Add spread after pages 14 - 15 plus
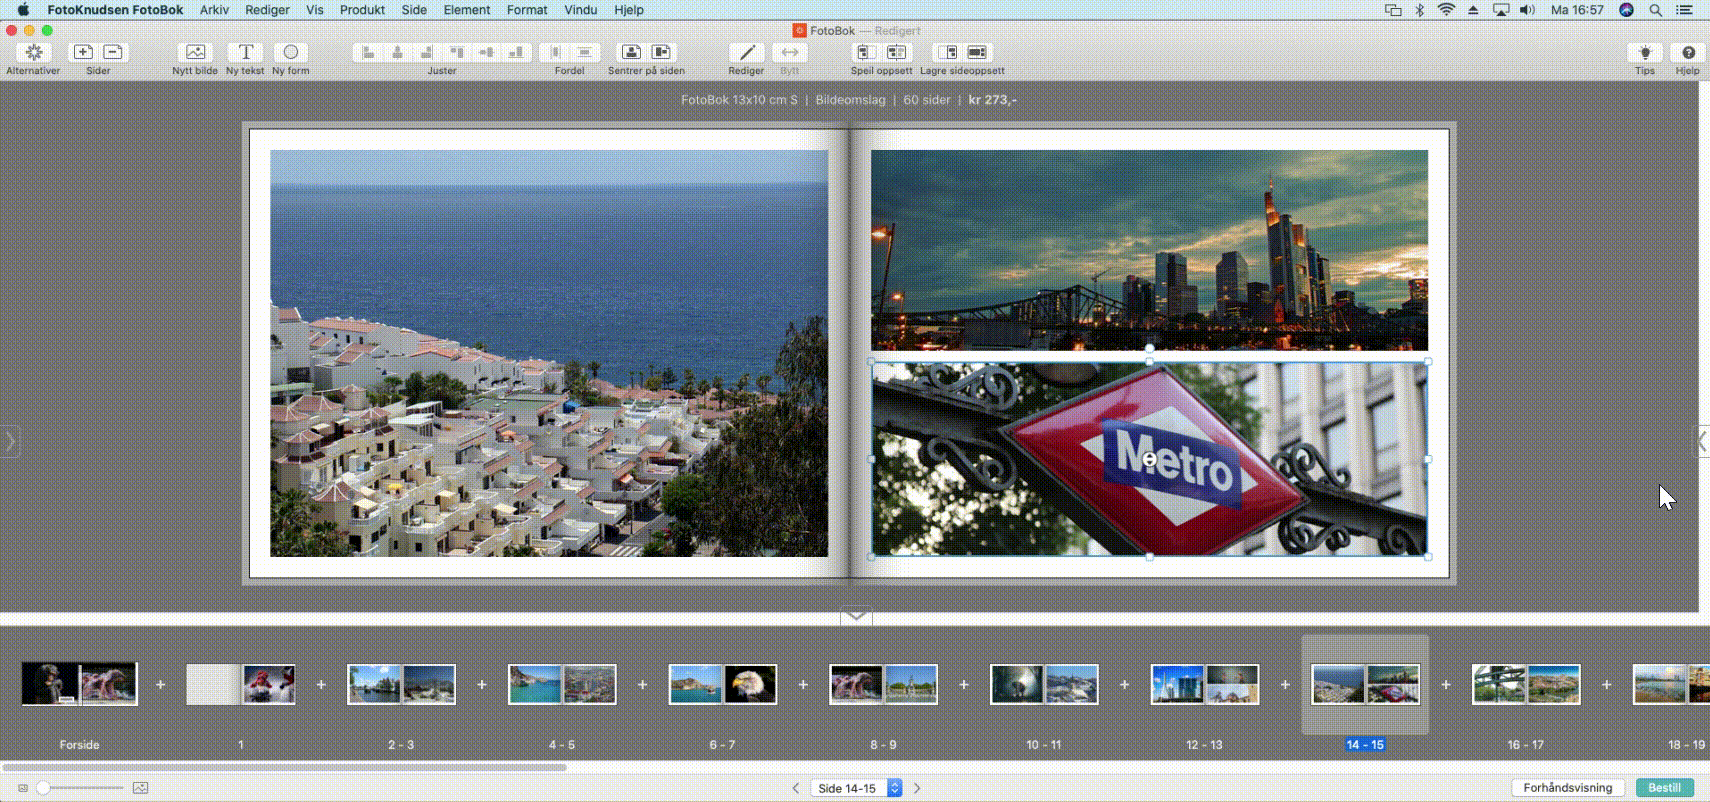The width and height of the screenshot is (1710, 802). 1445,685
